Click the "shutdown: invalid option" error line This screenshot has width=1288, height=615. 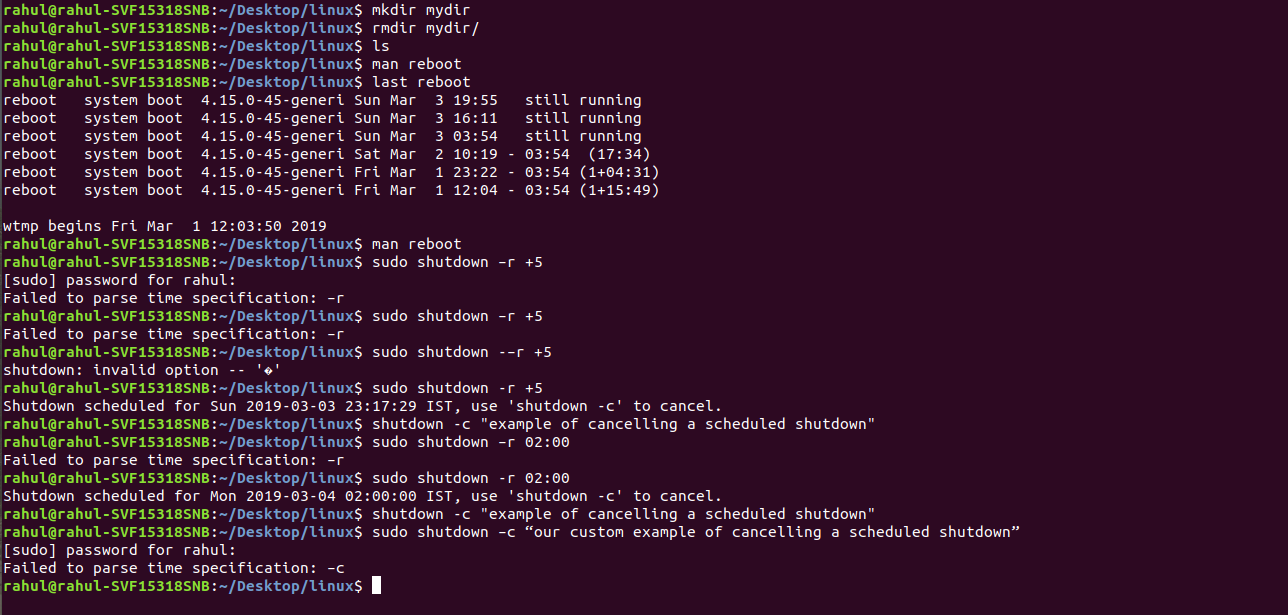[x=142, y=370]
